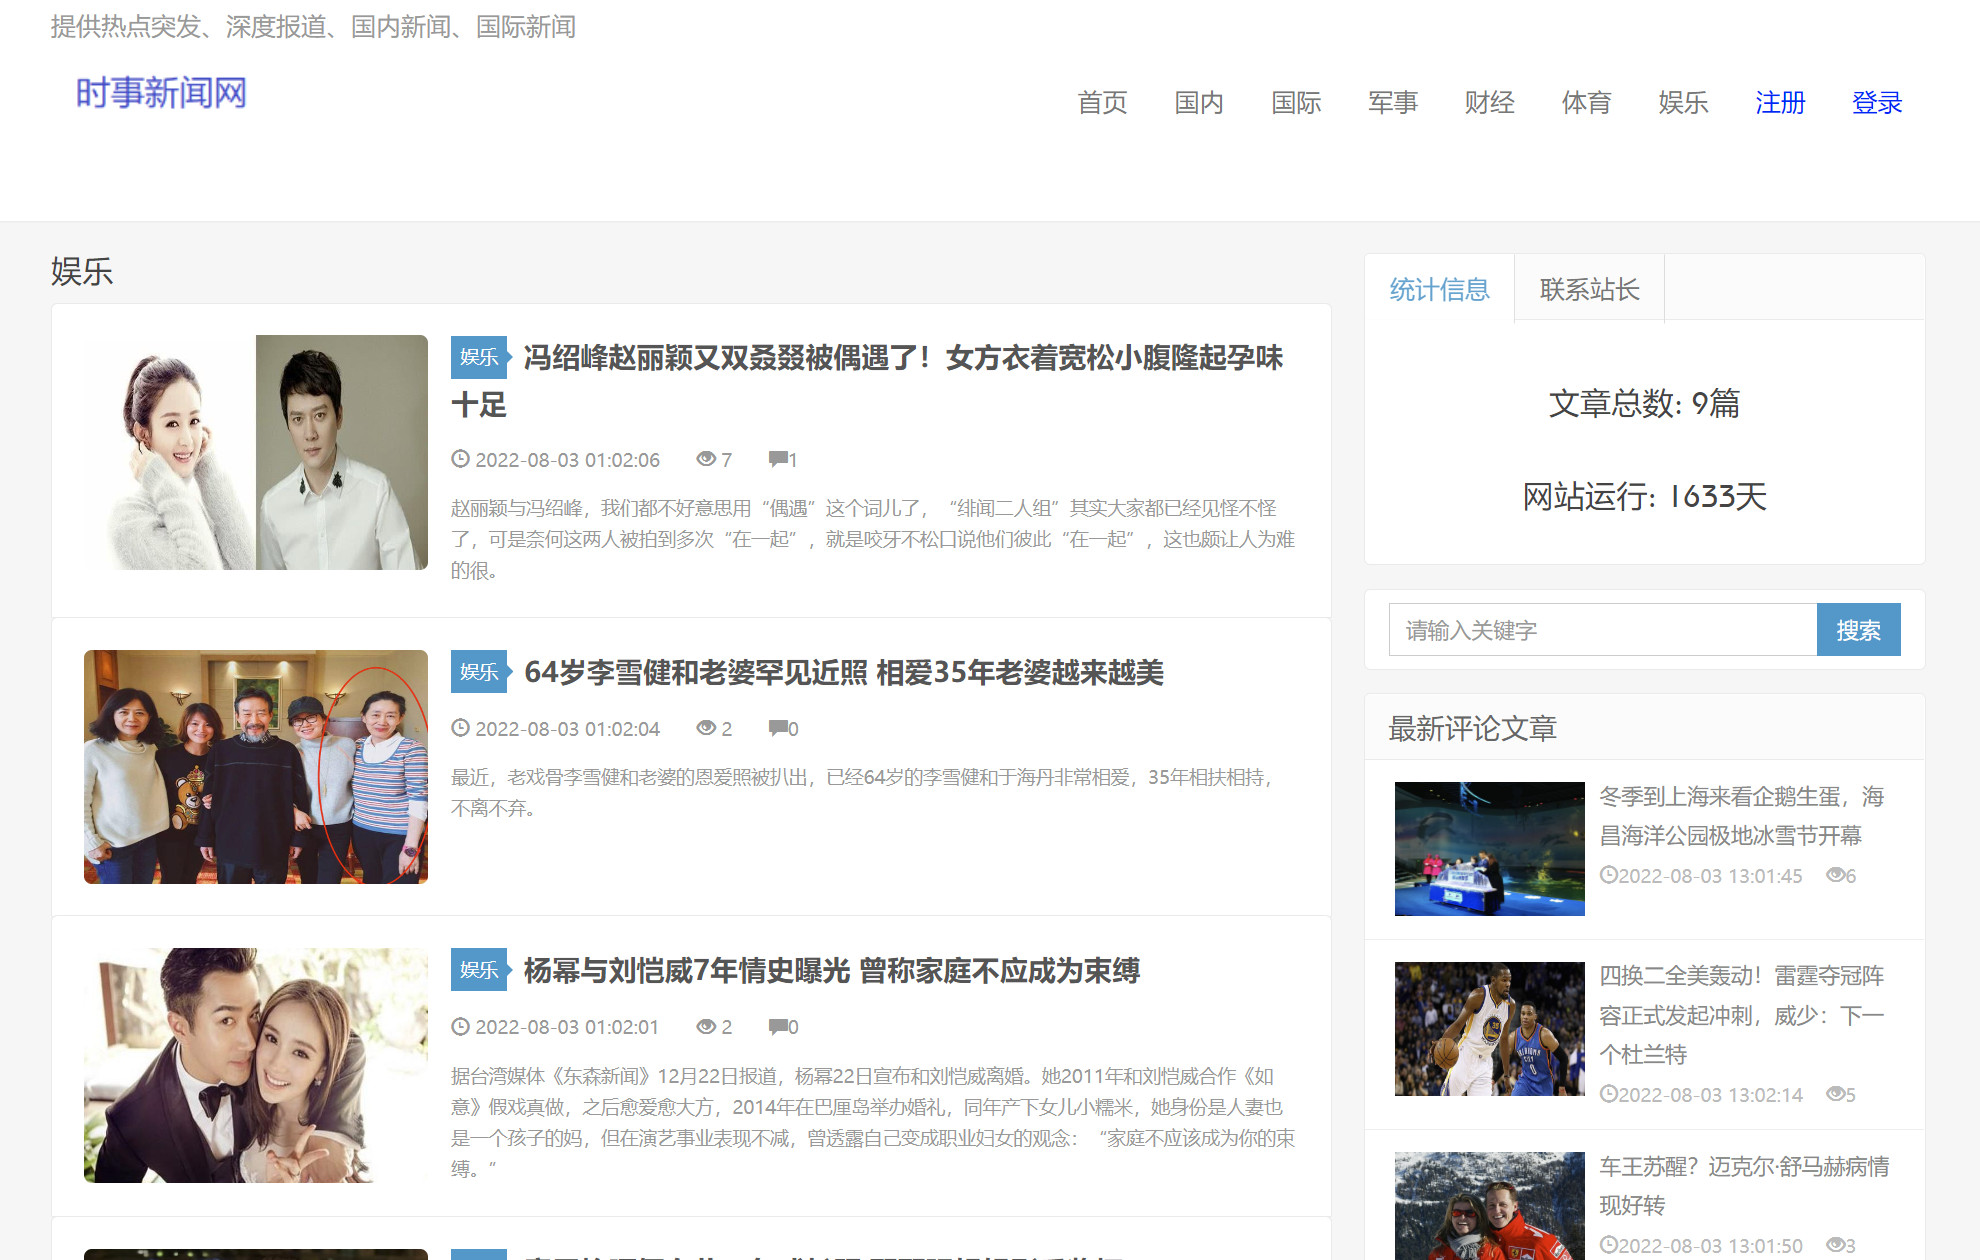
Task: Open the 赵丽颖冯绍峰 article thumbnail
Action: [x=256, y=452]
